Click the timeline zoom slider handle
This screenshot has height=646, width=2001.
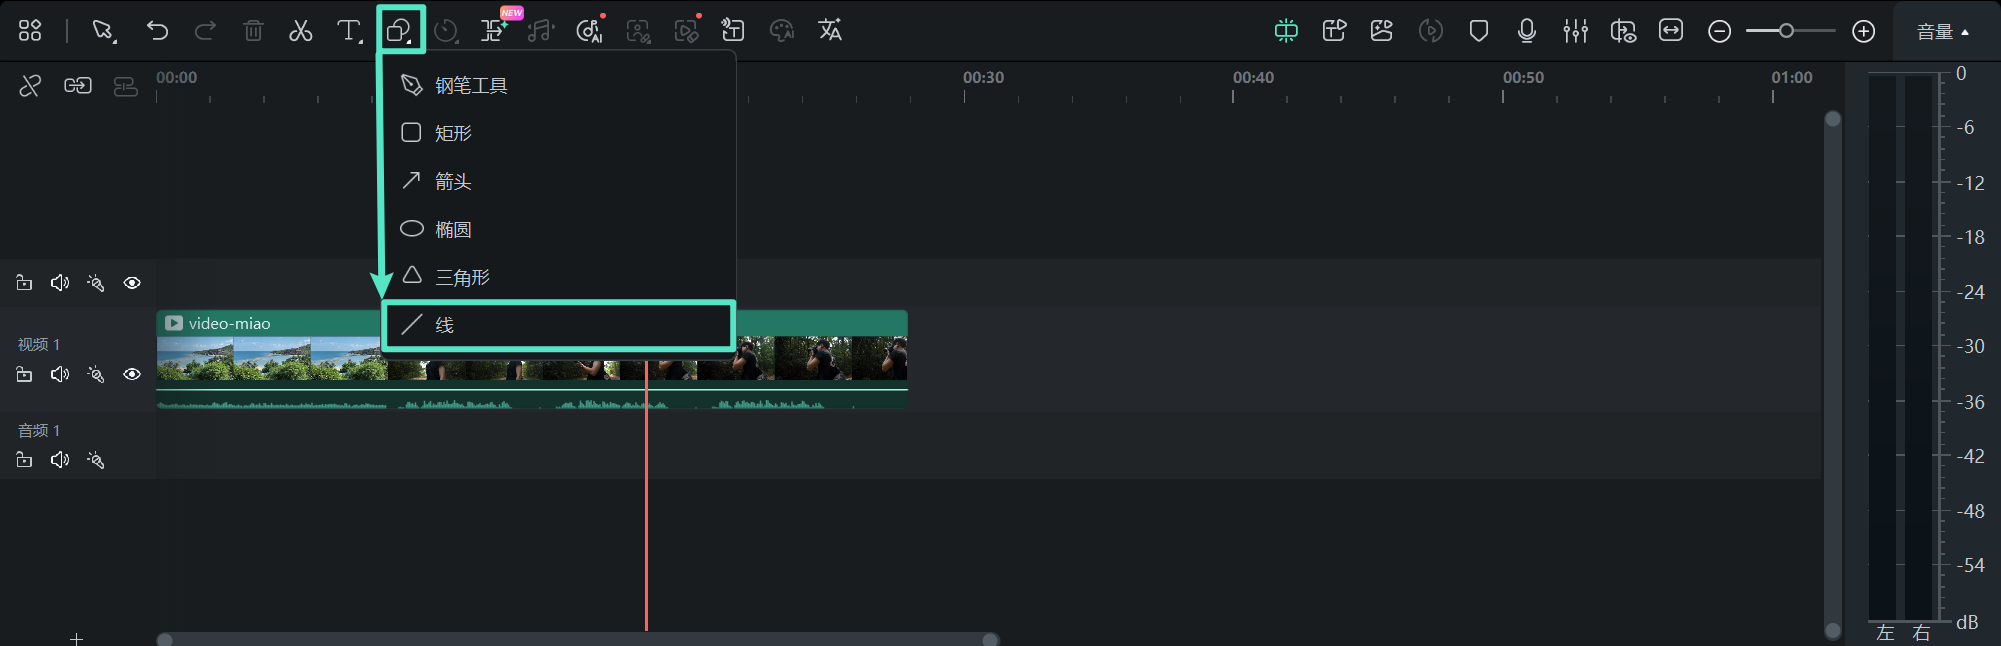tap(1786, 31)
